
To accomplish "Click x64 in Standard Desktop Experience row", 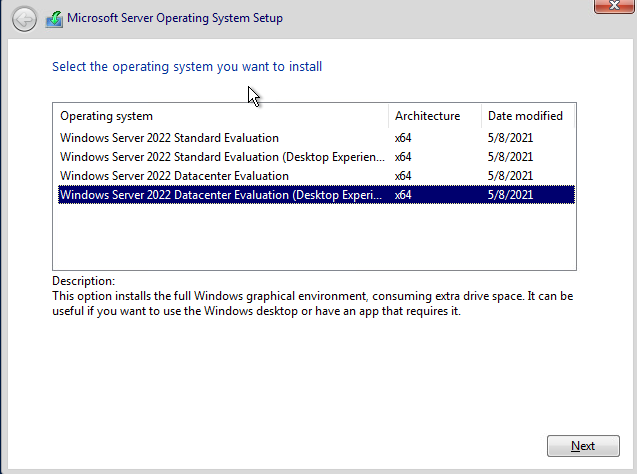I will pyautogui.click(x=403, y=157).
